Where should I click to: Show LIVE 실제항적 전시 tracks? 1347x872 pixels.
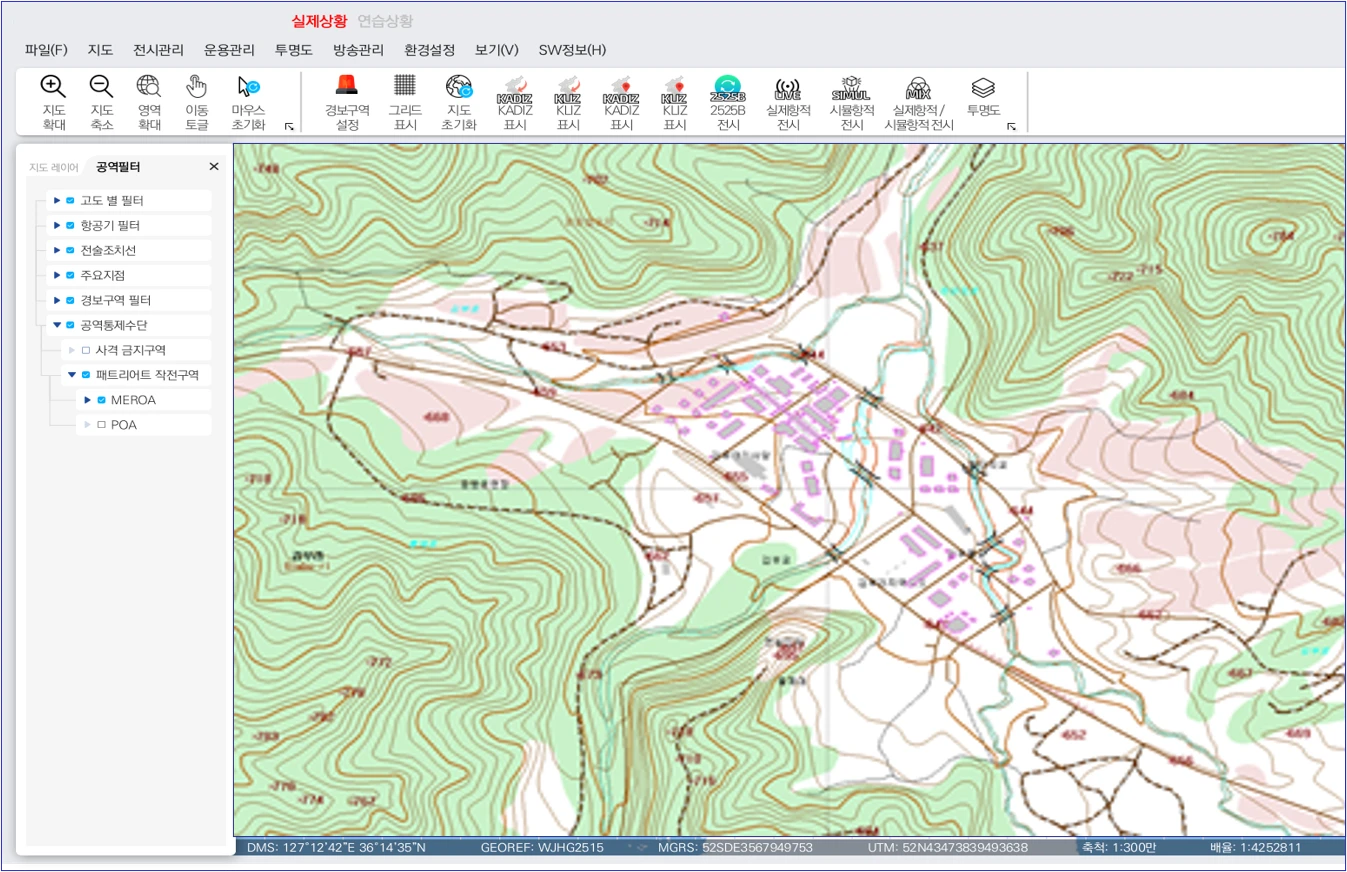[788, 102]
